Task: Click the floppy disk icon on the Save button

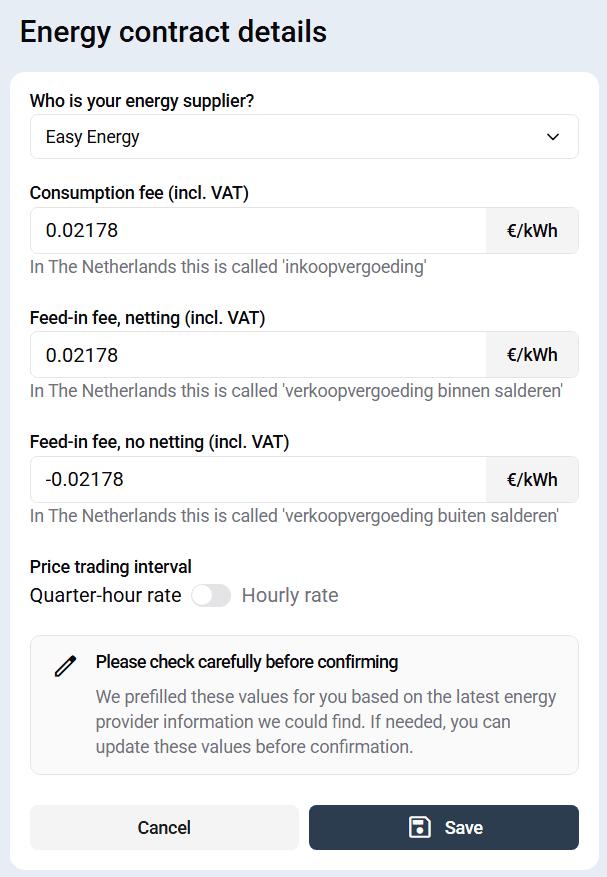Action: 419,827
